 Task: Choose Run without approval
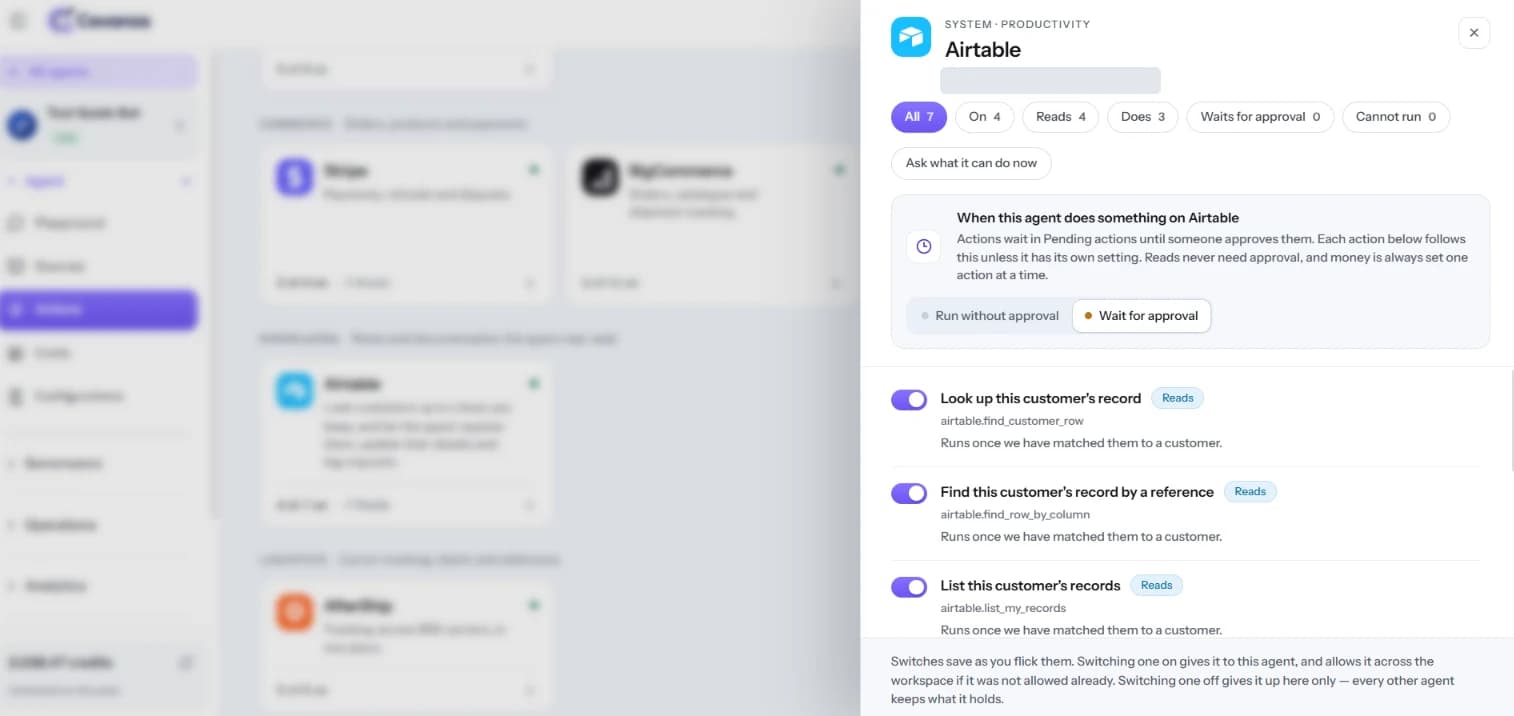(x=989, y=316)
